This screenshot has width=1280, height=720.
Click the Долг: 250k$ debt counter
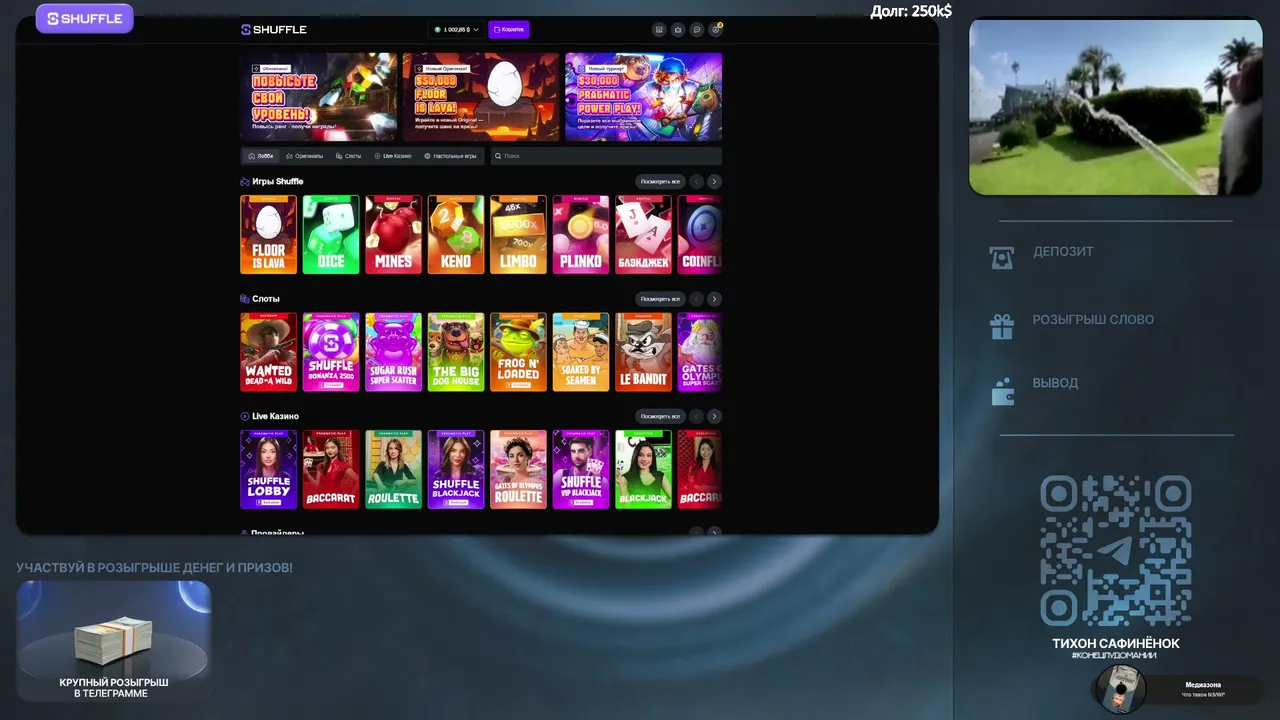911,11
